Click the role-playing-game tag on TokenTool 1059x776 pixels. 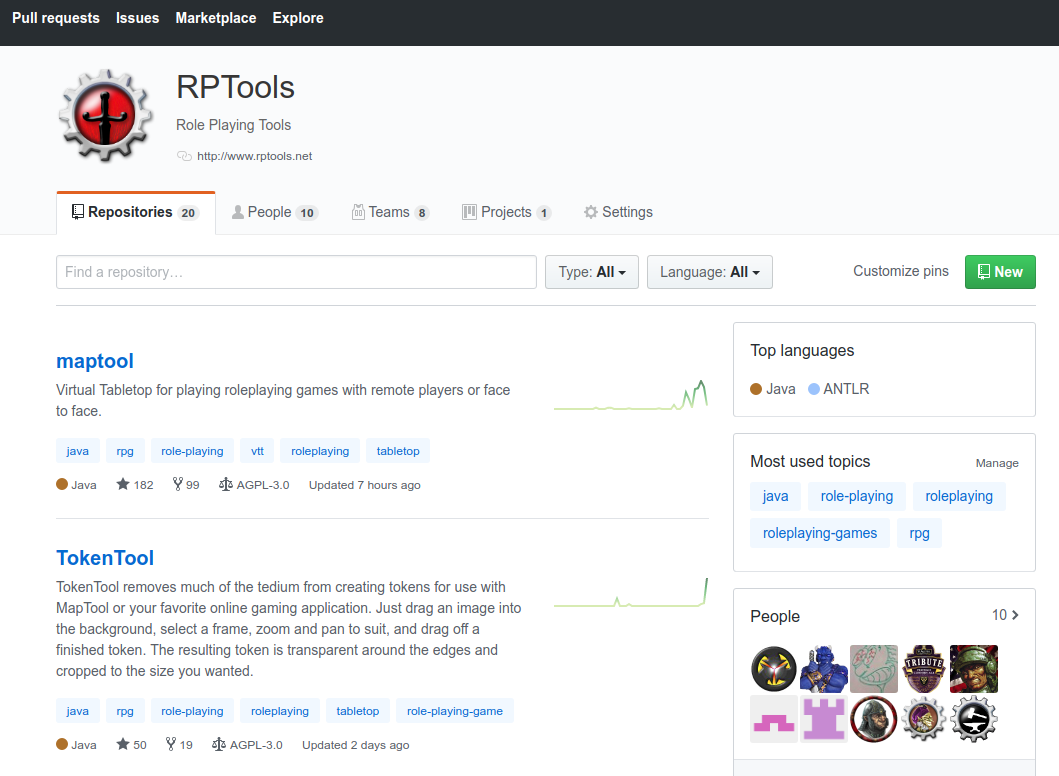[455, 711]
